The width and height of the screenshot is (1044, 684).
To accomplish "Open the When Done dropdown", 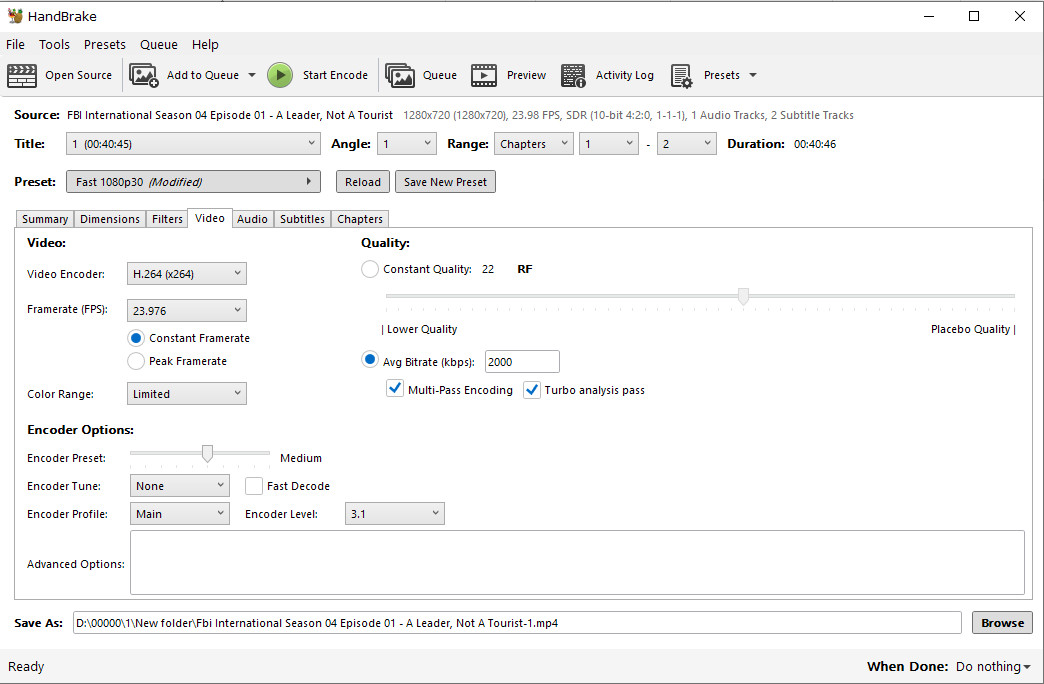I will (993, 666).
